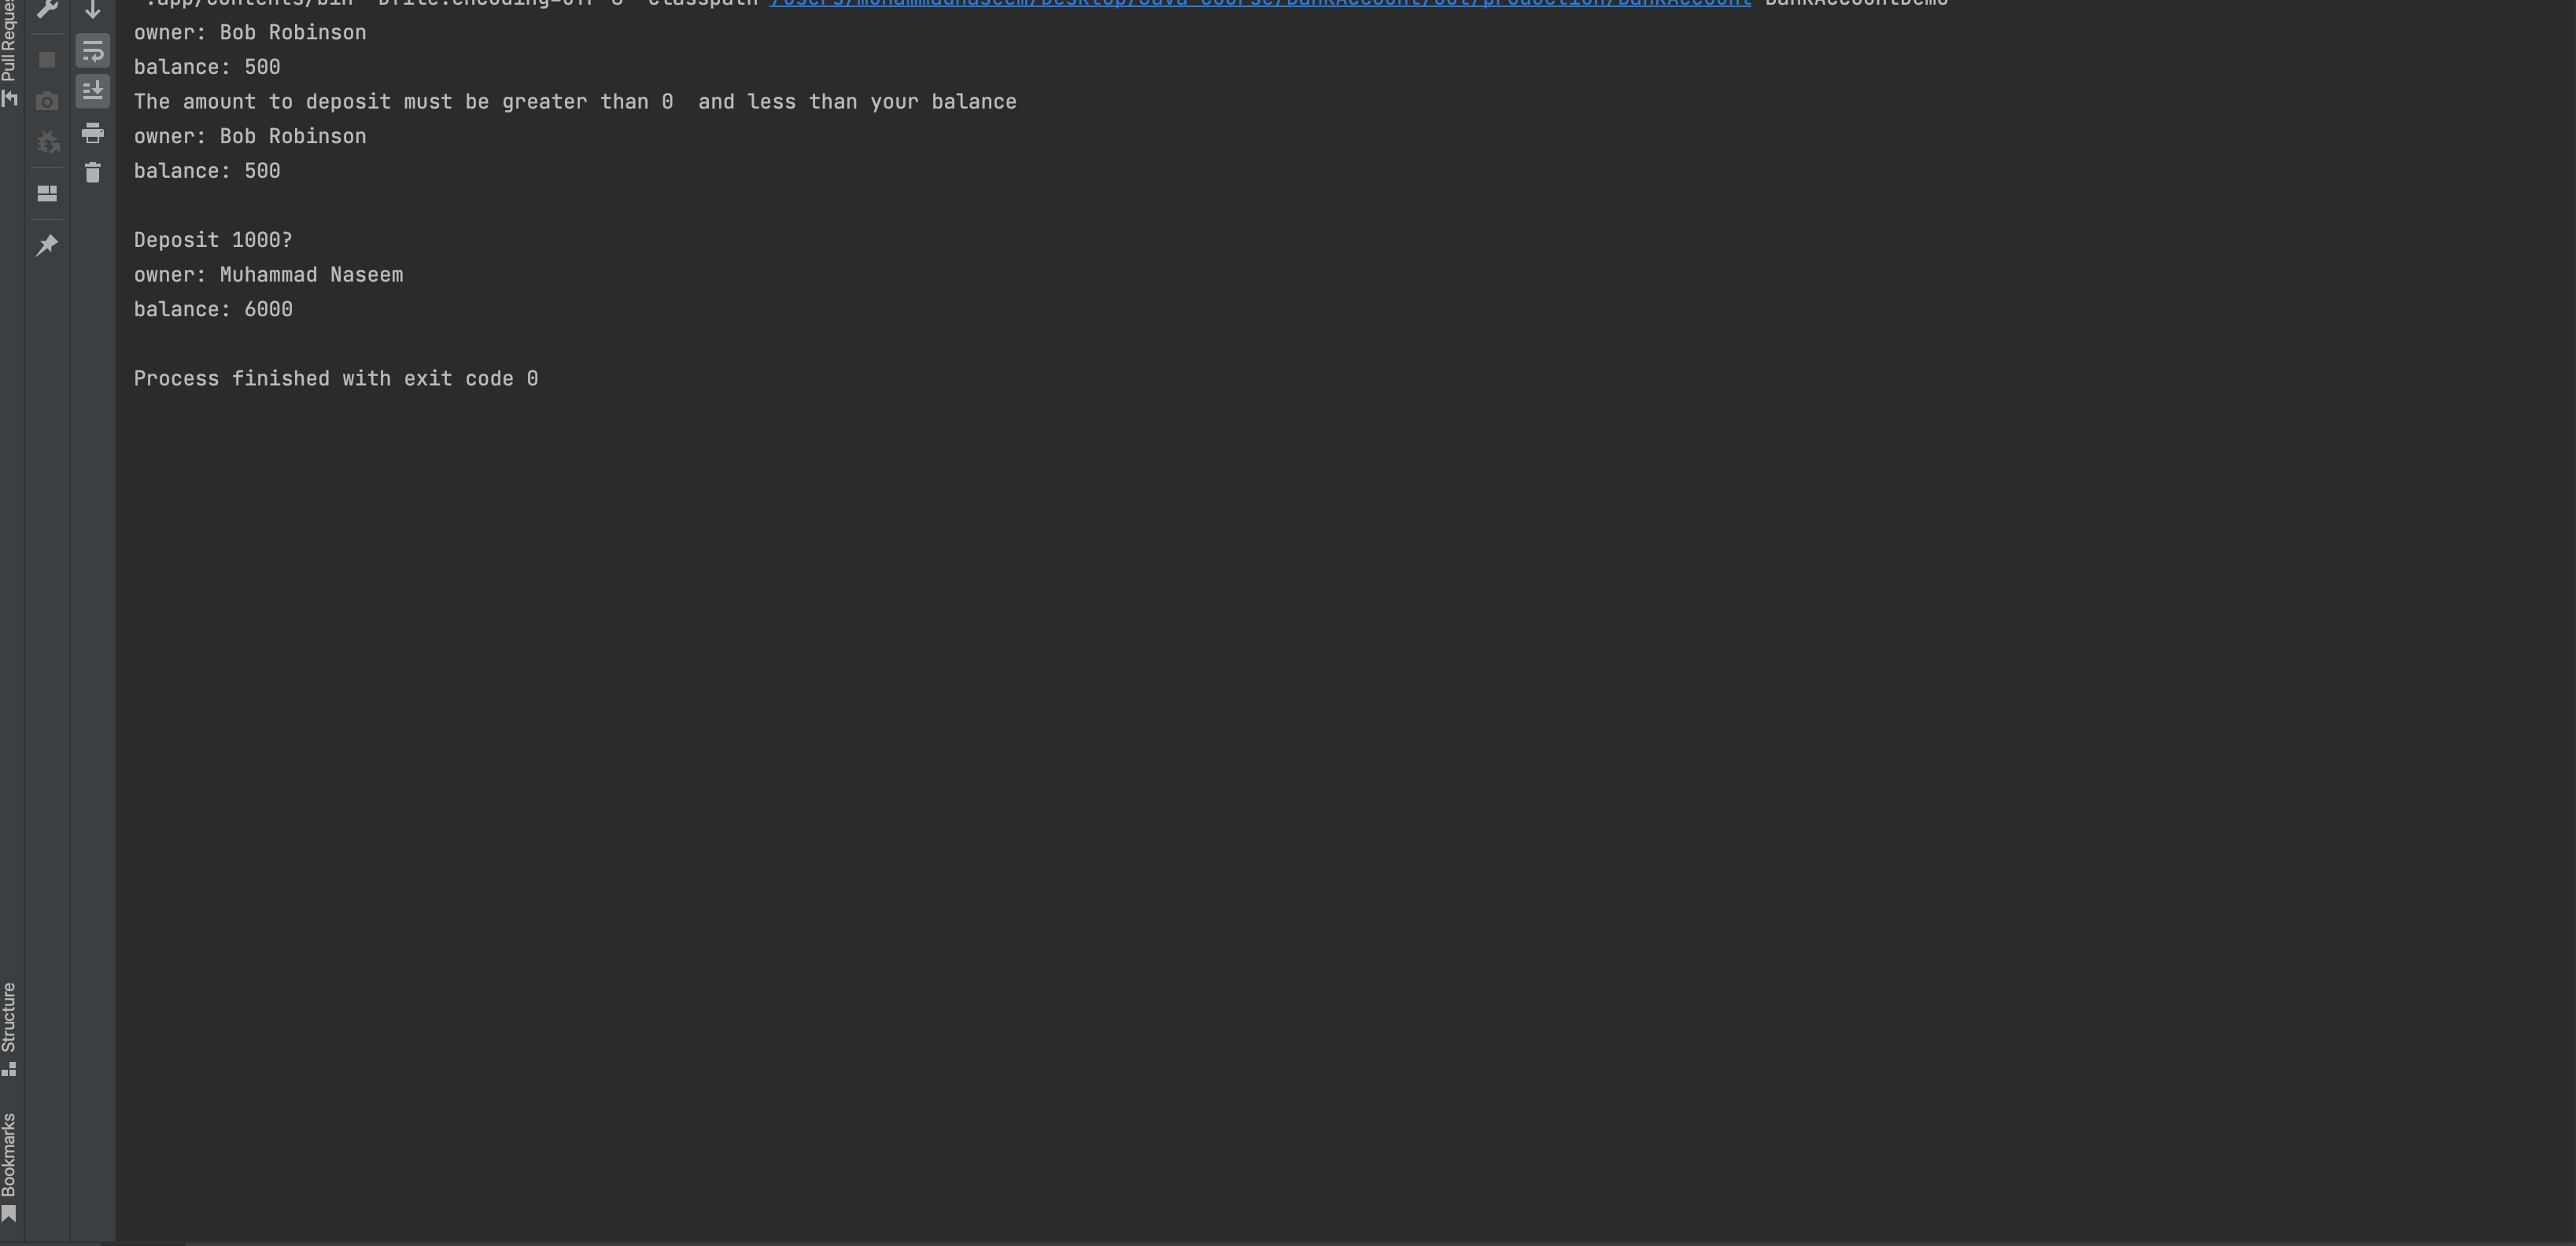Screen dimensions: 2576x1246
Task: Click the "balance: 6000" output line
Action: (x=213, y=310)
